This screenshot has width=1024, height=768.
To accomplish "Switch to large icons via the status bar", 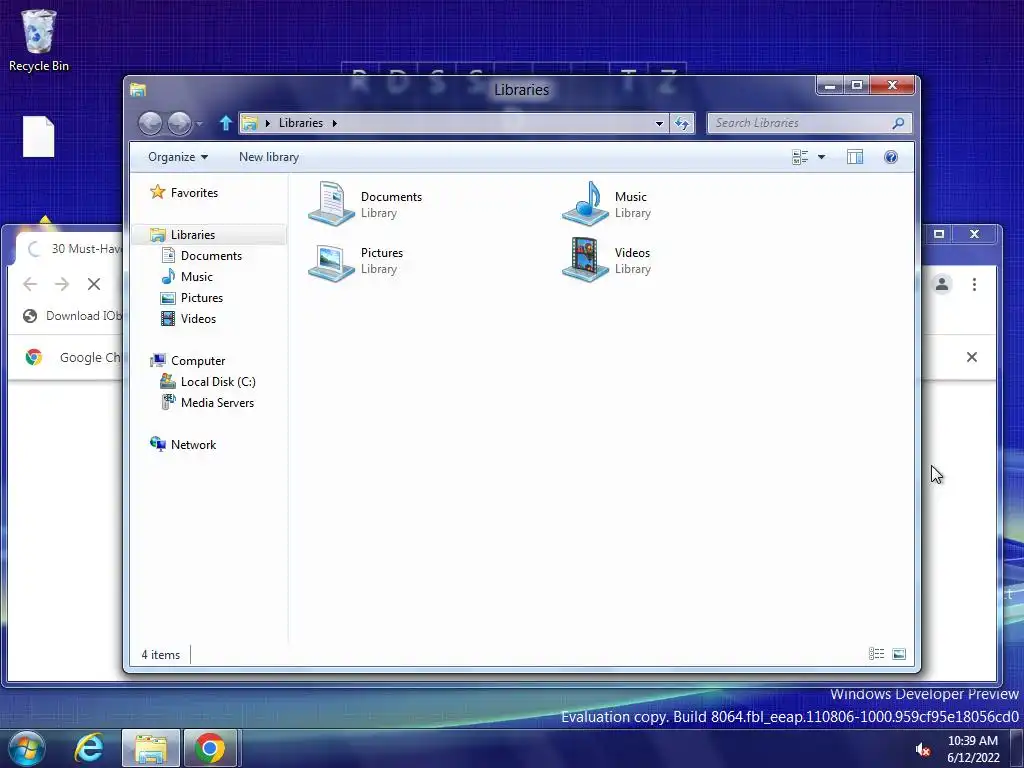I will [899, 654].
